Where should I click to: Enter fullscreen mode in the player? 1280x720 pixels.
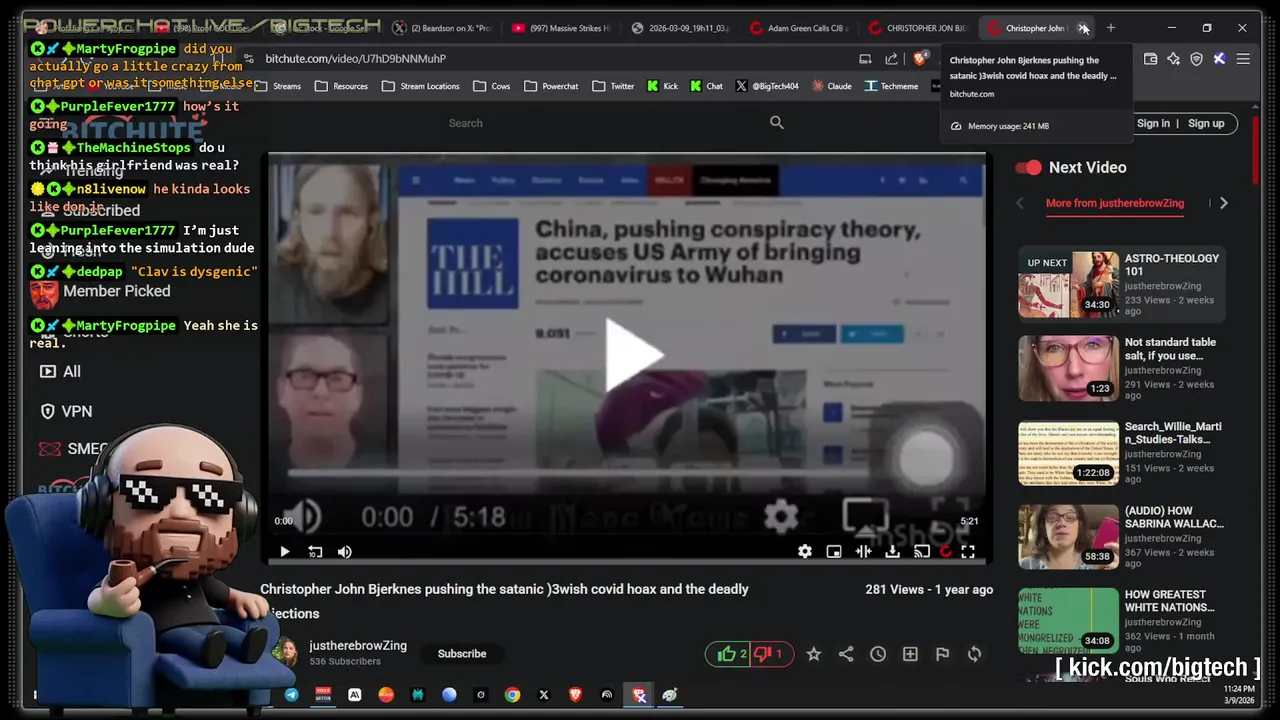coord(968,551)
